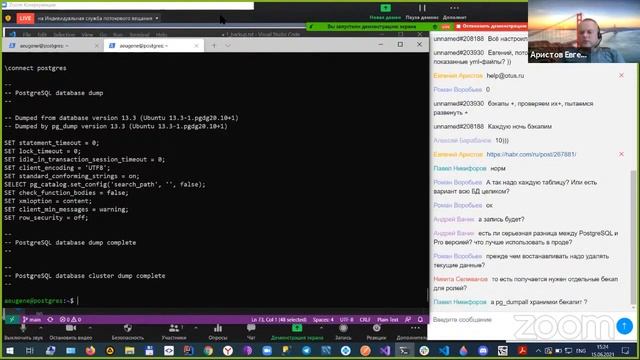Open the Zoom Participants panel
The image size is (640, 360).
[174, 332]
